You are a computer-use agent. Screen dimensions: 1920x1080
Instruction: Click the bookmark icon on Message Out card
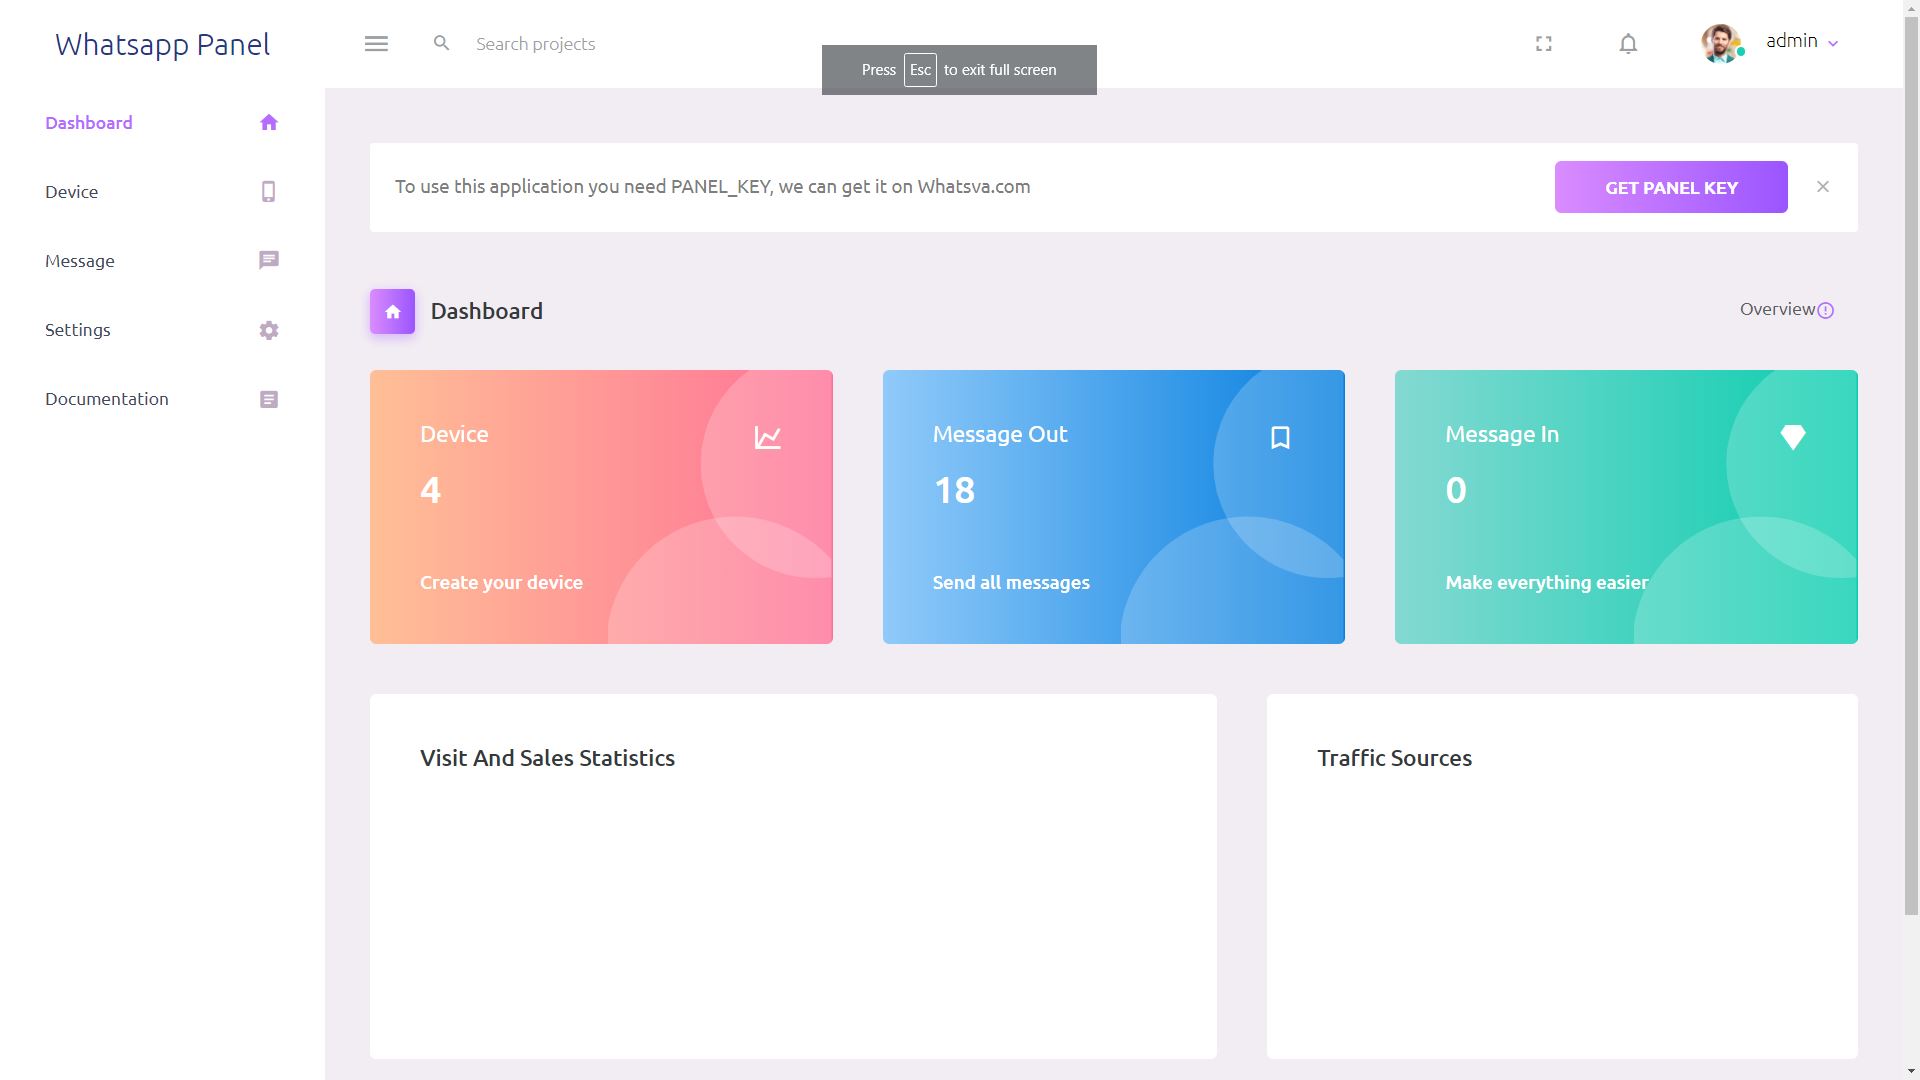click(1280, 437)
